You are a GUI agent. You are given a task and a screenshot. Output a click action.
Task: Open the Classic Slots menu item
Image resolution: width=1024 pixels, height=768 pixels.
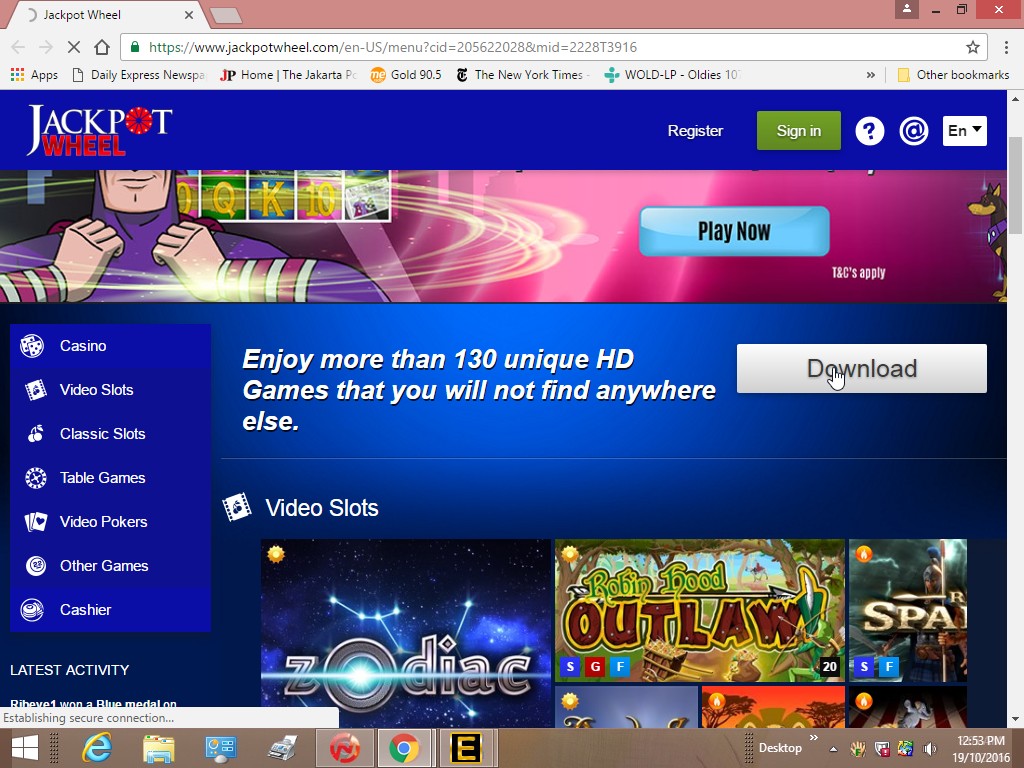click(110, 434)
